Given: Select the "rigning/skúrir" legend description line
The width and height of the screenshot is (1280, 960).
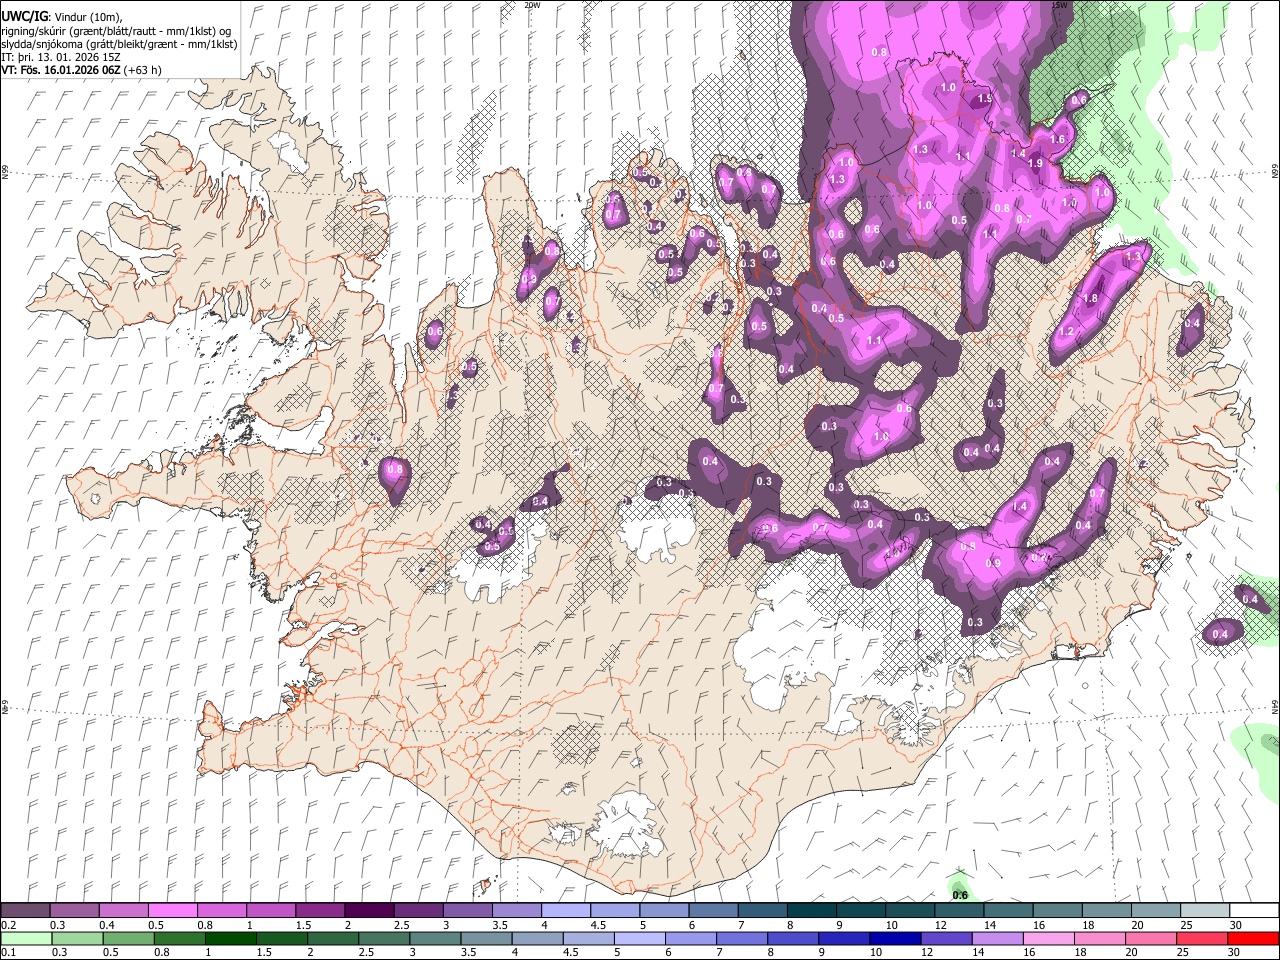Looking at the screenshot, I should 116,31.
